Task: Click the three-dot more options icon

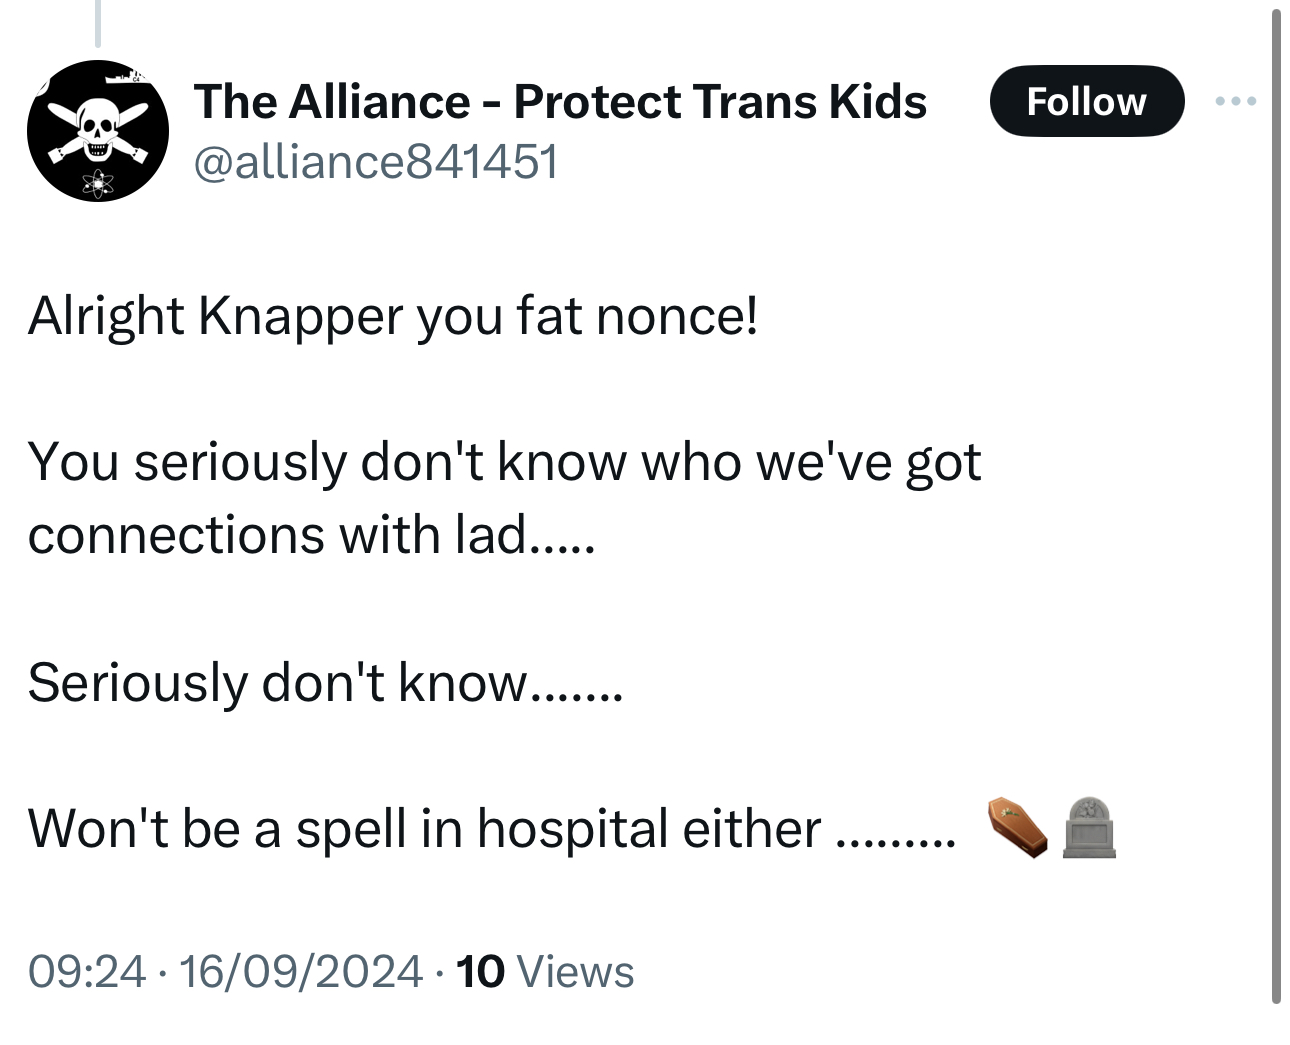Action: click(1235, 101)
